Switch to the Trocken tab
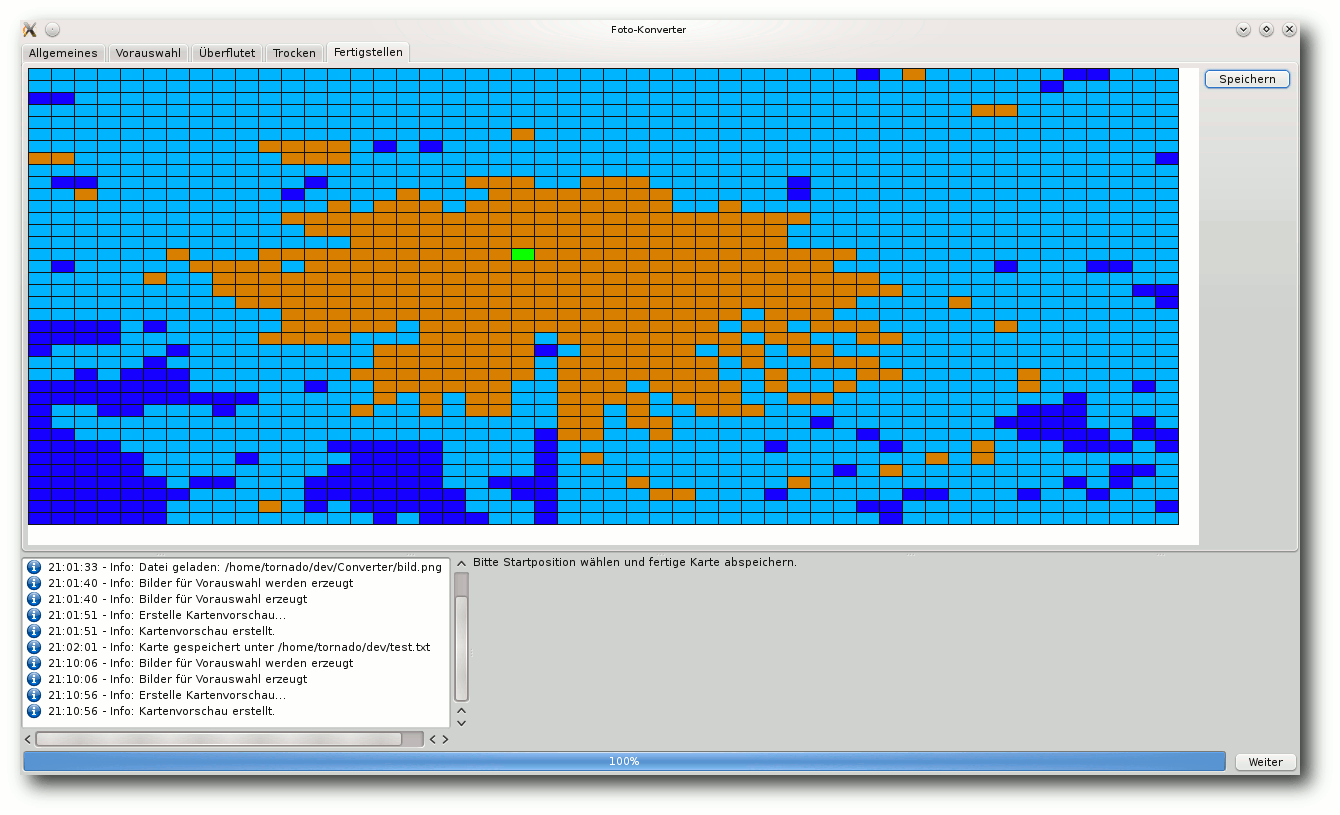The height and width of the screenshot is (815, 1340). tap(294, 53)
